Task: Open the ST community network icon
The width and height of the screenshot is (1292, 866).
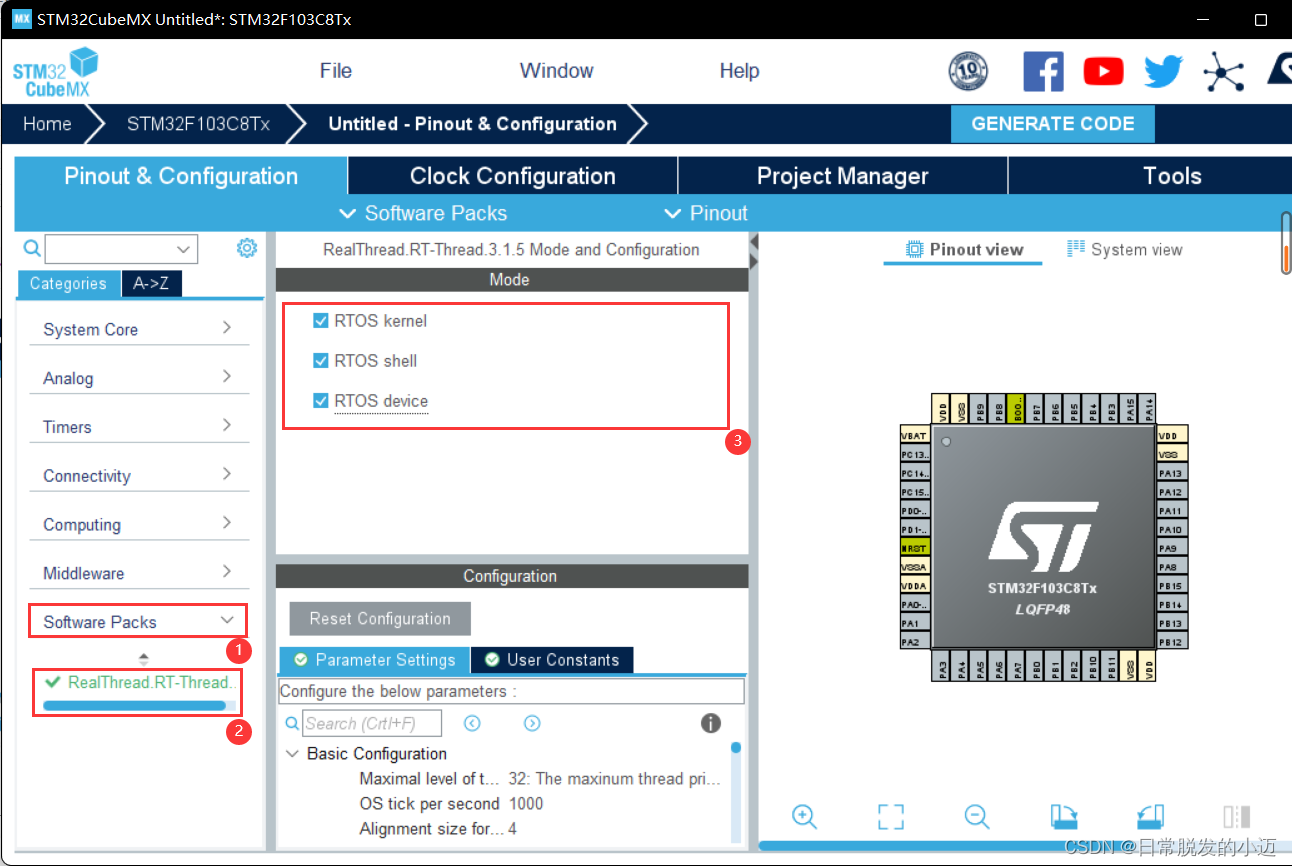Action: coord(1222,72)
